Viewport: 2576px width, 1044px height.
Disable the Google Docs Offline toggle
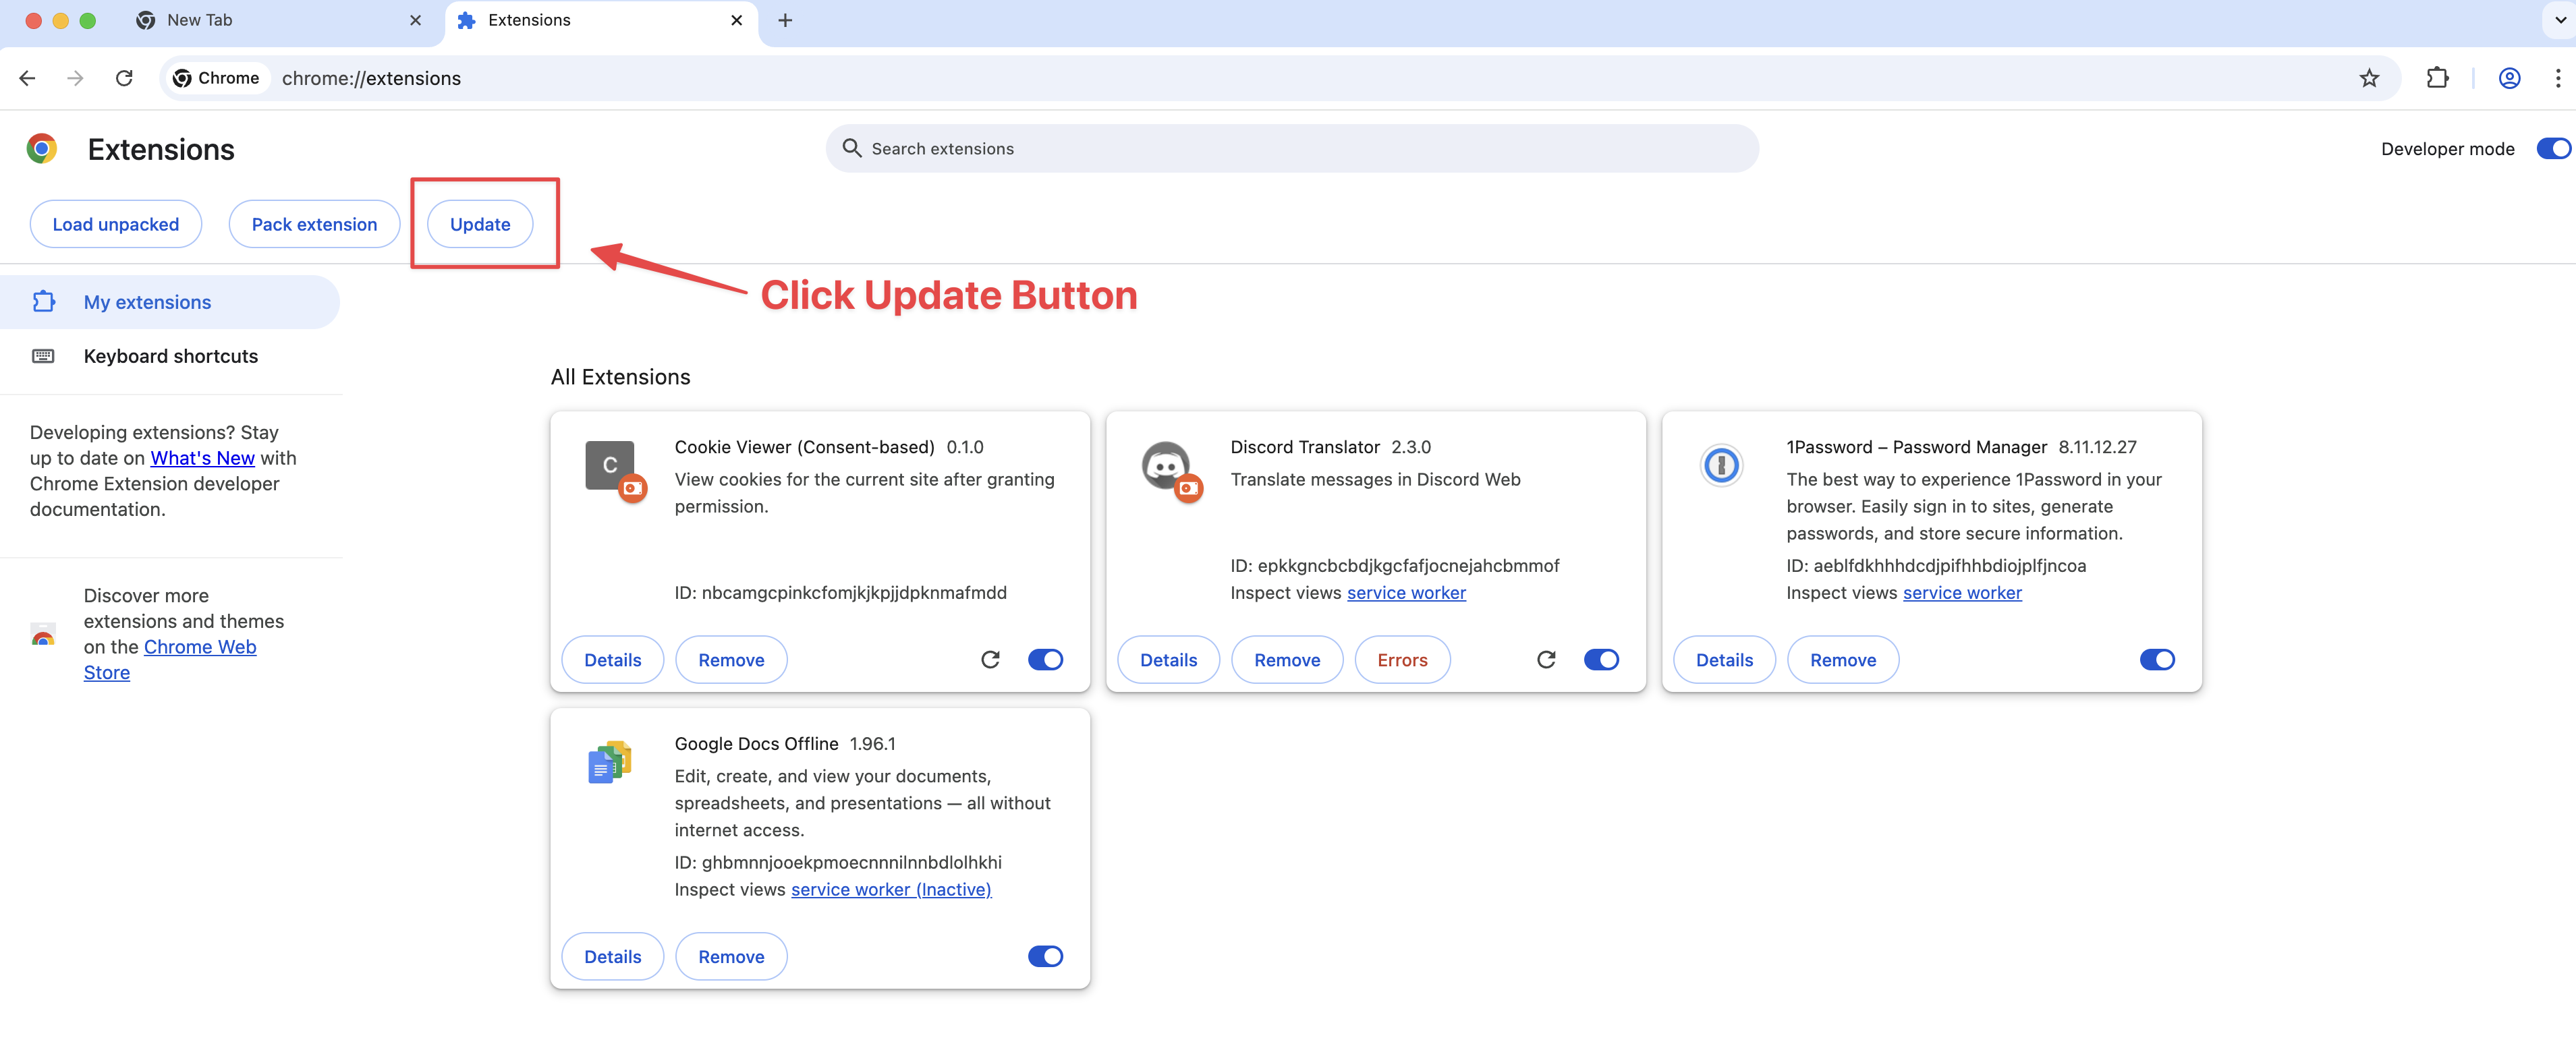tap(1045, 956)
